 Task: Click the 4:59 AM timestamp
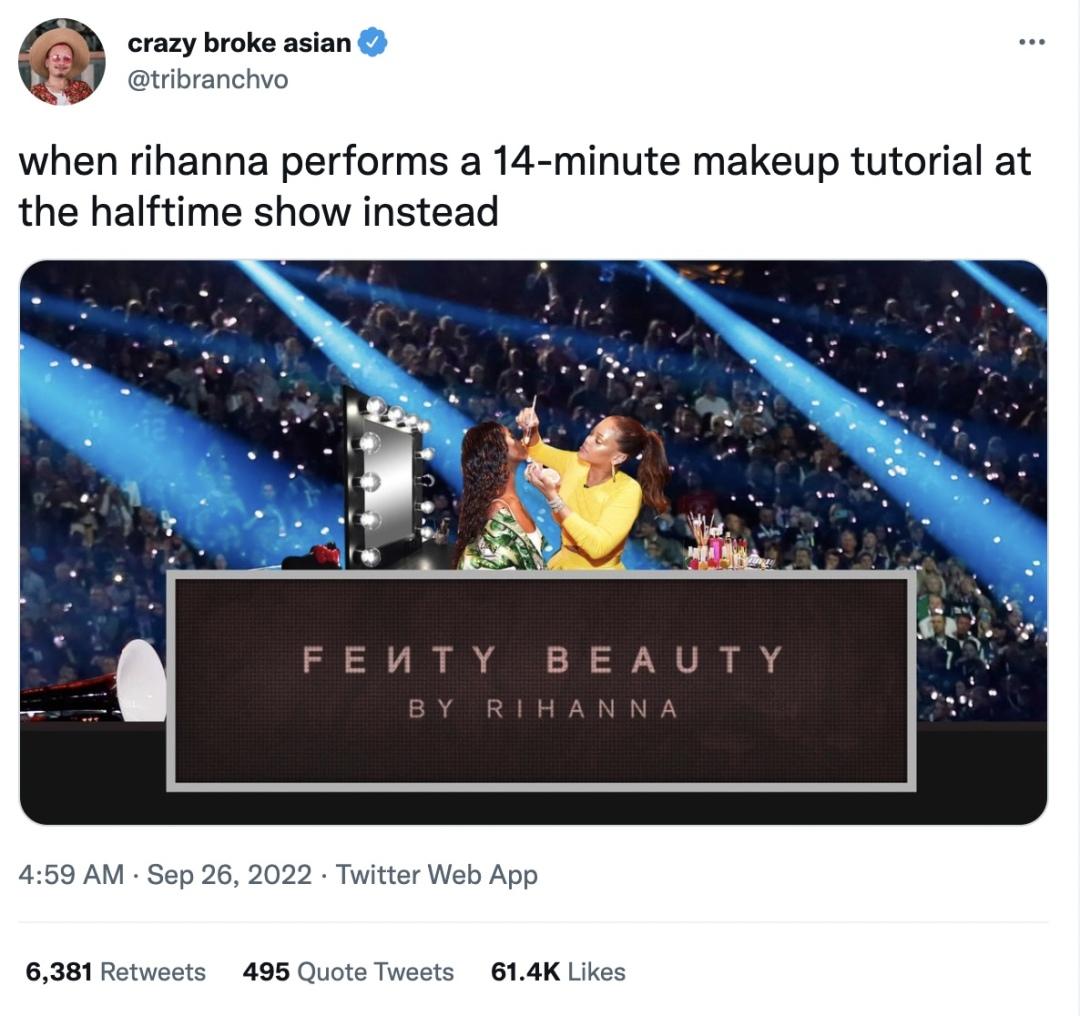(x=71, y=875)
